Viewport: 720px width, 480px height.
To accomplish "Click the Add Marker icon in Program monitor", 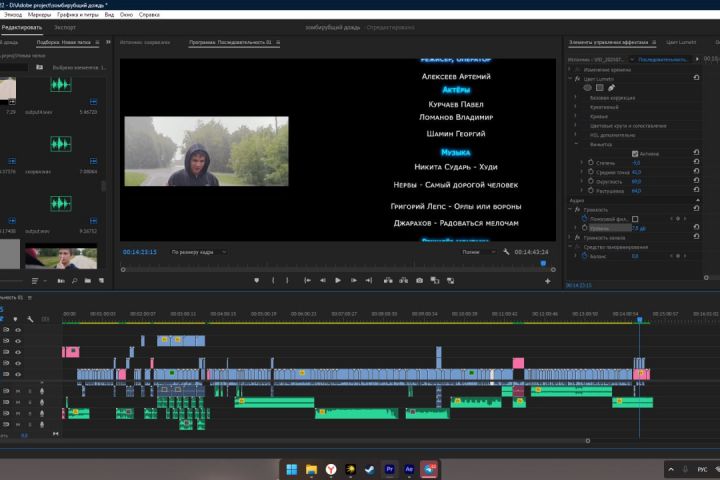I will 257,280.
